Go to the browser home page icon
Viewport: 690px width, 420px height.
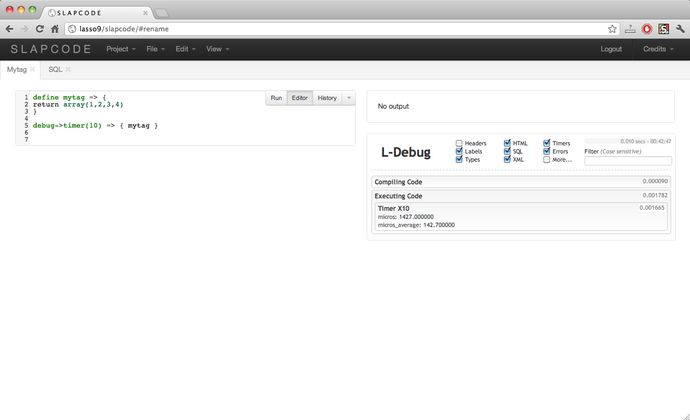click(55, 29)
